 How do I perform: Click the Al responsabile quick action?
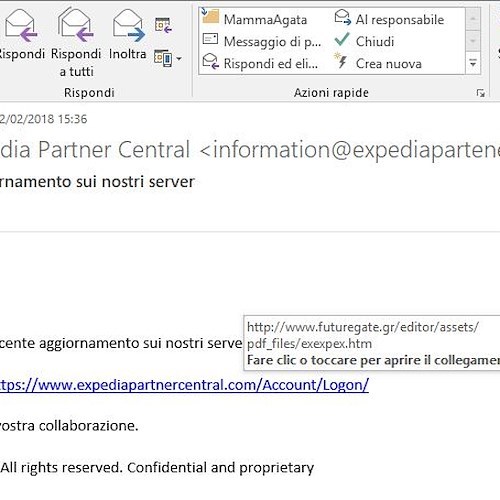(389, 19)
